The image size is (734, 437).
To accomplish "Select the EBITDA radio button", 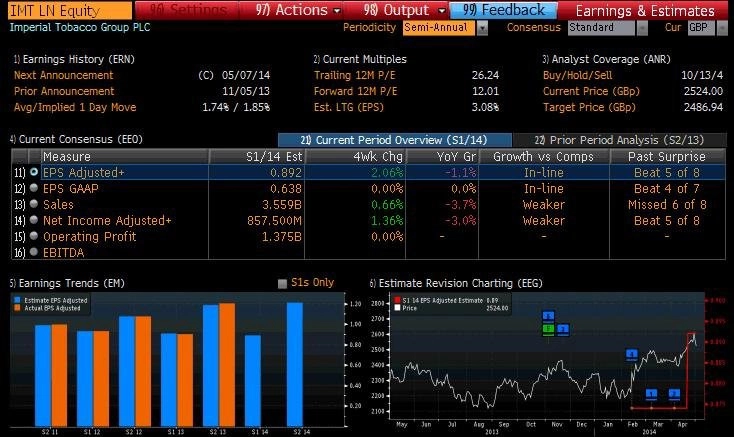I will click(x=34, y=252).
